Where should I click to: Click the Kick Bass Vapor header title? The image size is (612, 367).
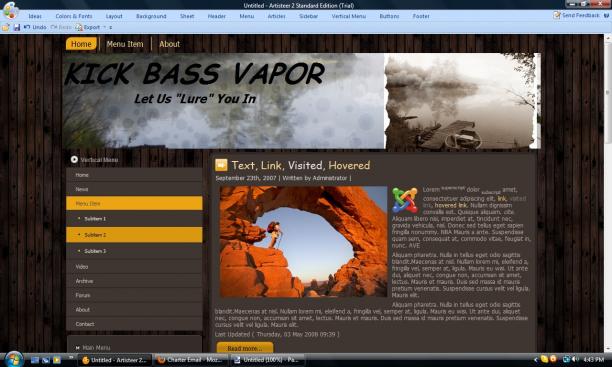tap(194, 73)
